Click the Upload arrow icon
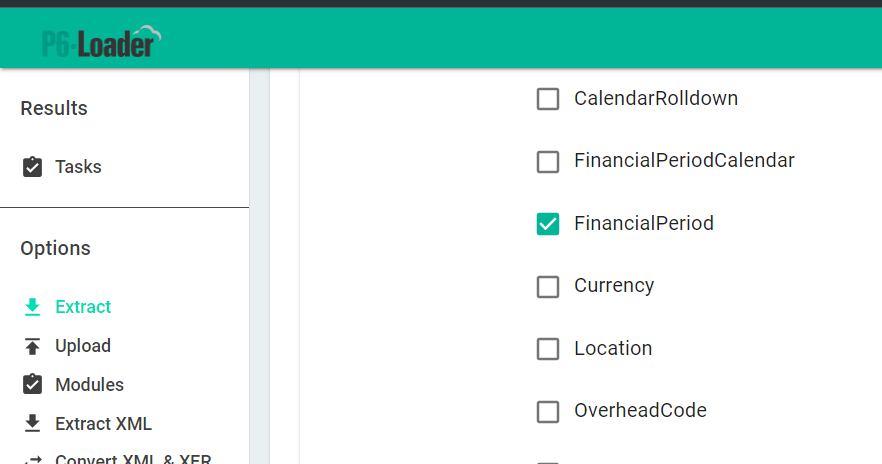 click(33, 346)
